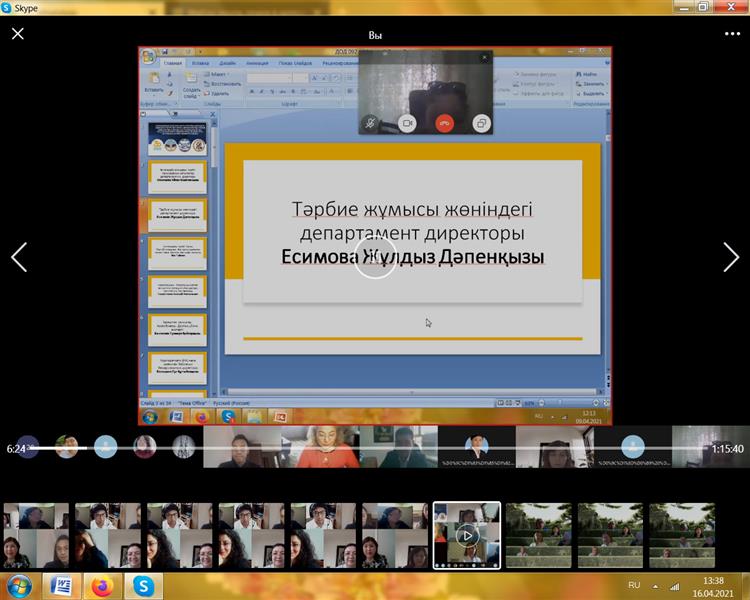Open Firefox from the taskbar
The image size is (750, 600).
click(x=102, y=585)
